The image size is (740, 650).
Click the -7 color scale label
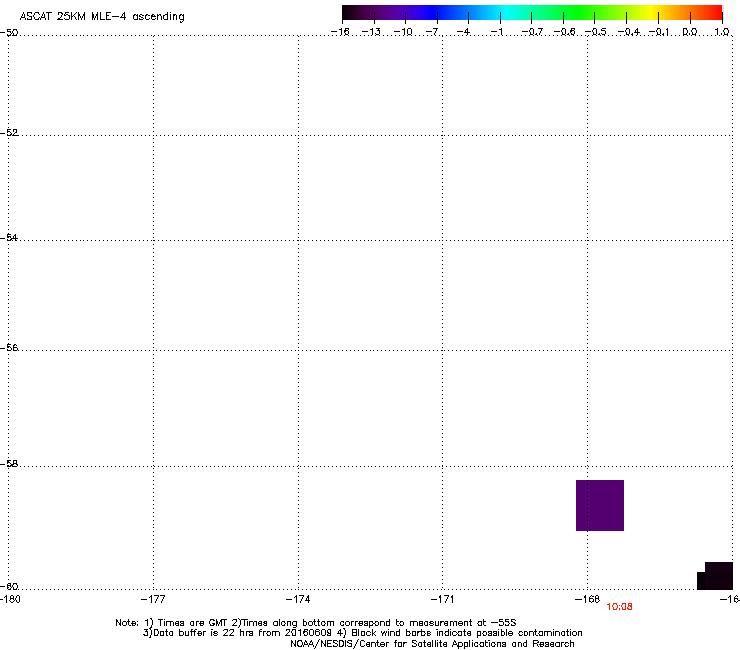(433, 32)
